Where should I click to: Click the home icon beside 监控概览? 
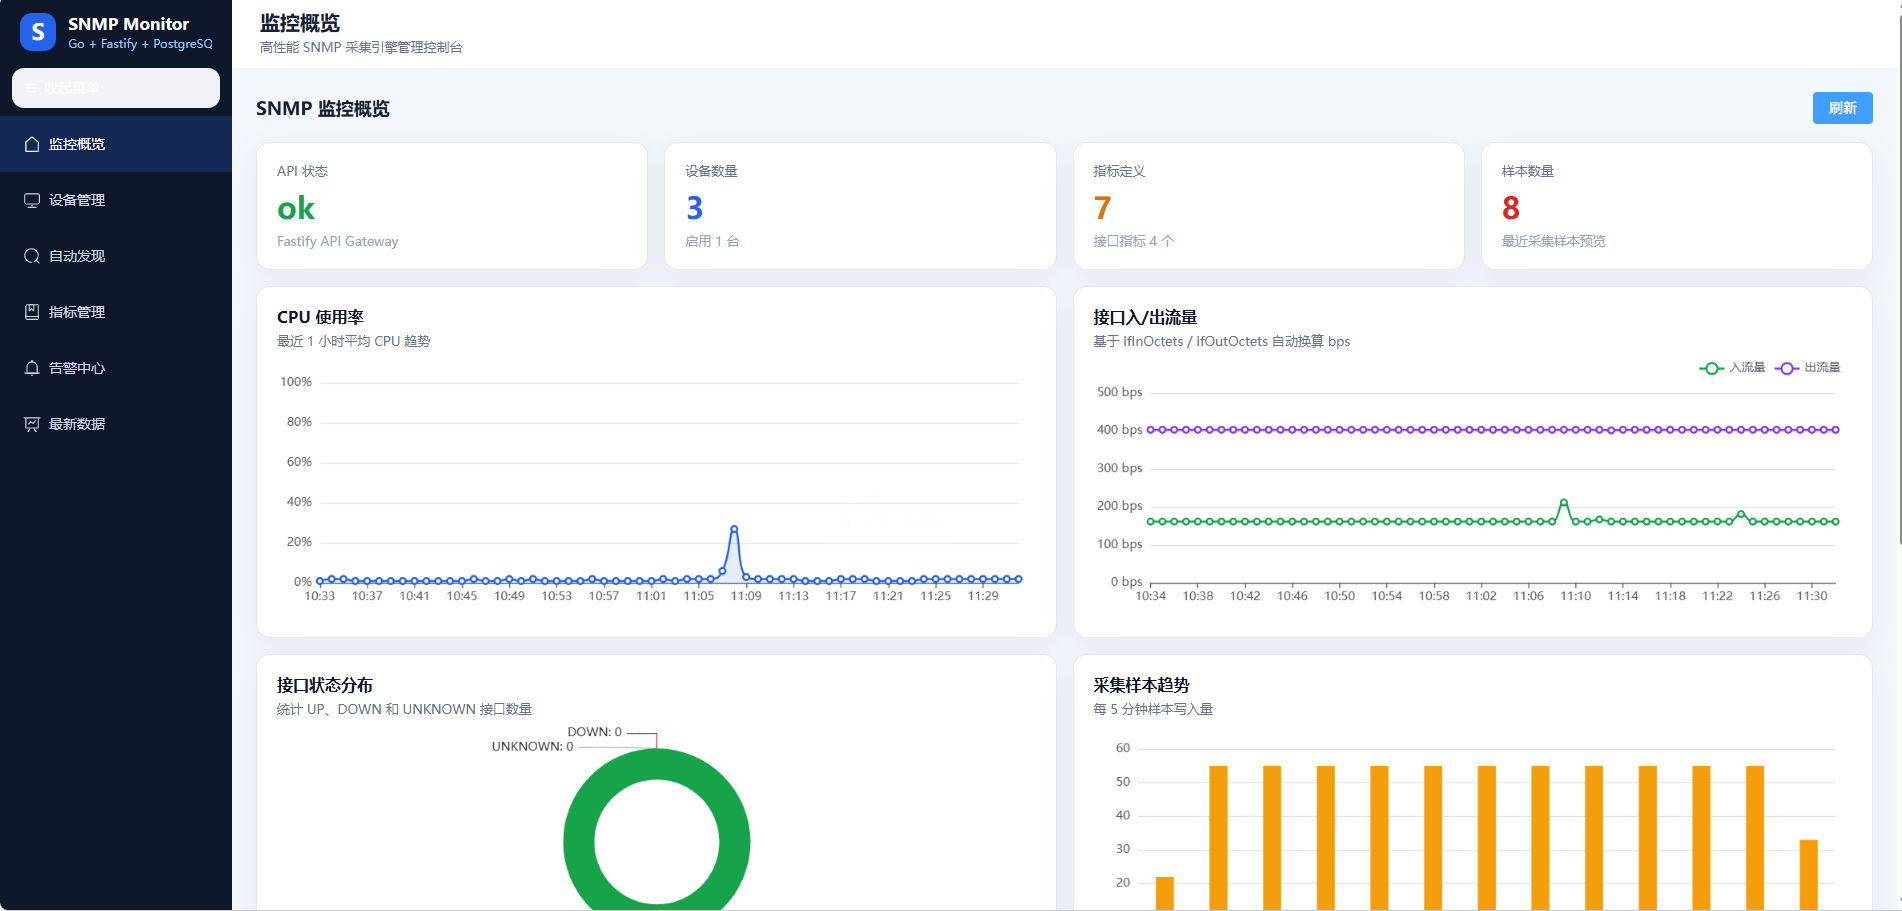(x=32, y=144)
